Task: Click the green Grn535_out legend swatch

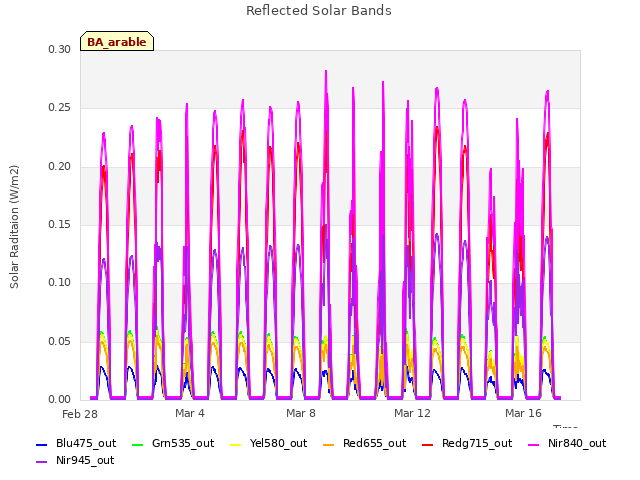Action: tap(138, 444)
